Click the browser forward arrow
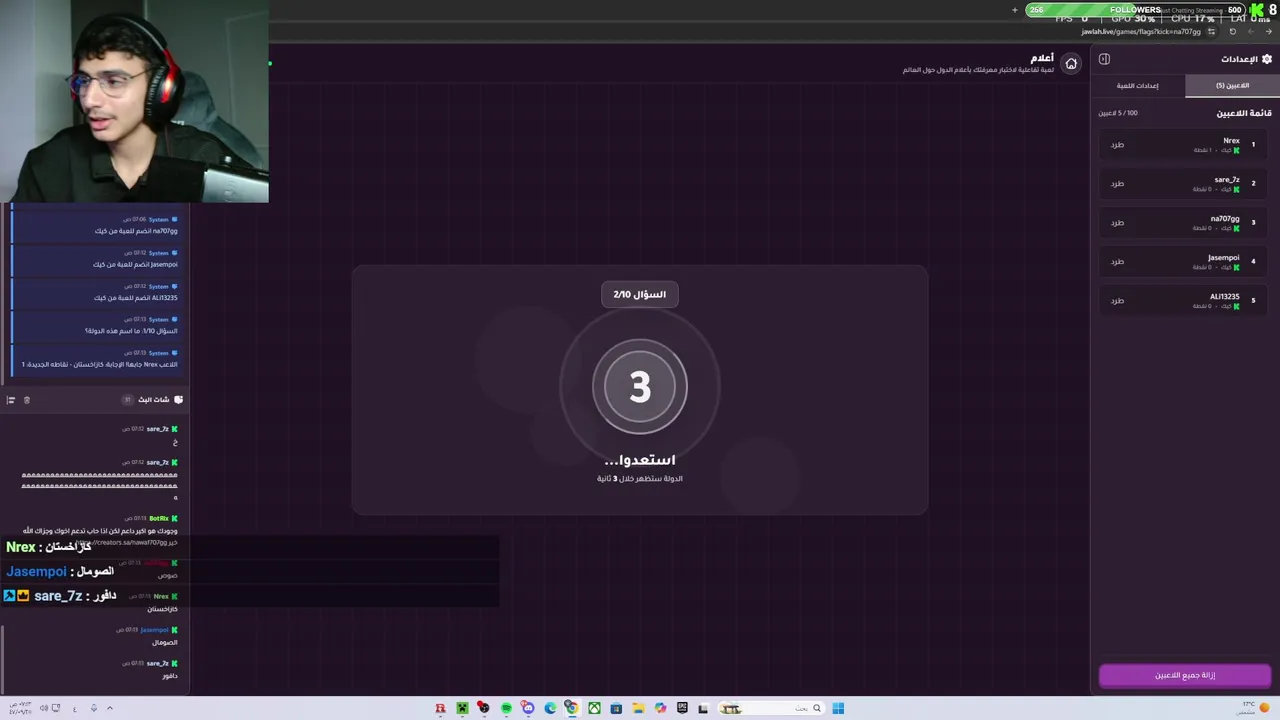This screenshot has height=720, width=1280. click(x=1252, y=31)
